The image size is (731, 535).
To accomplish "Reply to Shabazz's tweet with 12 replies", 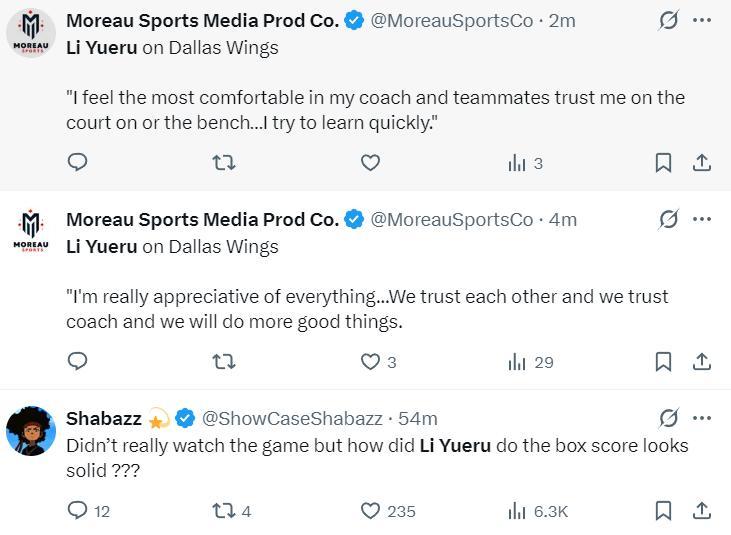I will [77, 510].
